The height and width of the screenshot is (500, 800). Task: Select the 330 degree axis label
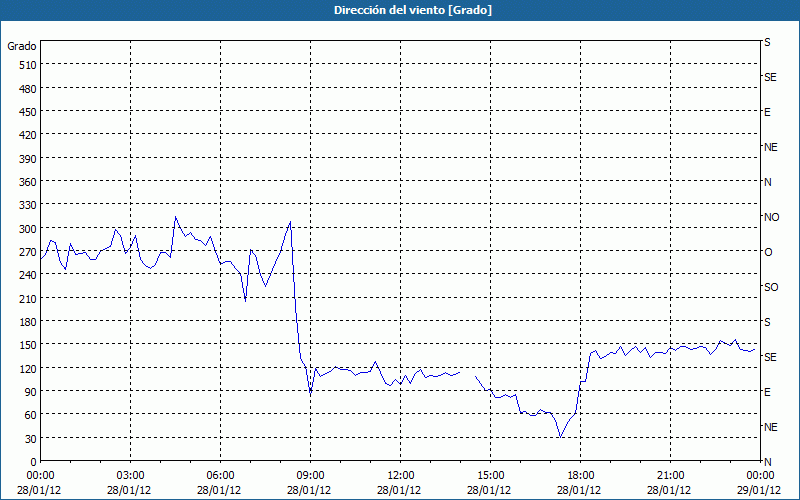28,205
